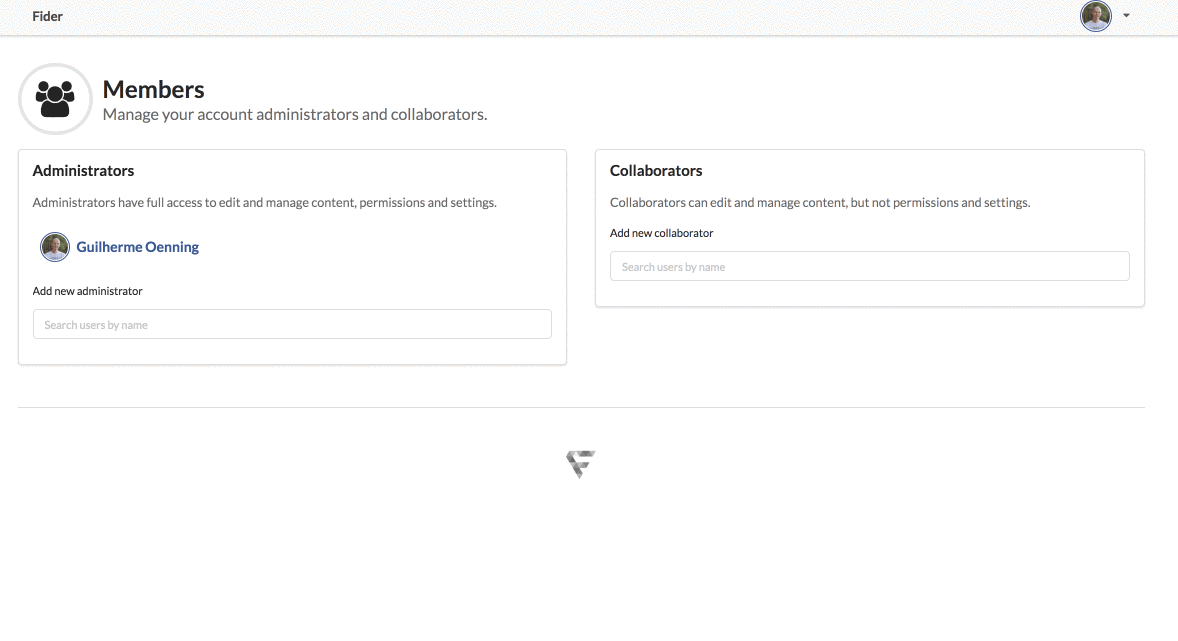1178x641 pixels.
Task: Focus the collaborator search users field
Action: [x=869, y=267]
